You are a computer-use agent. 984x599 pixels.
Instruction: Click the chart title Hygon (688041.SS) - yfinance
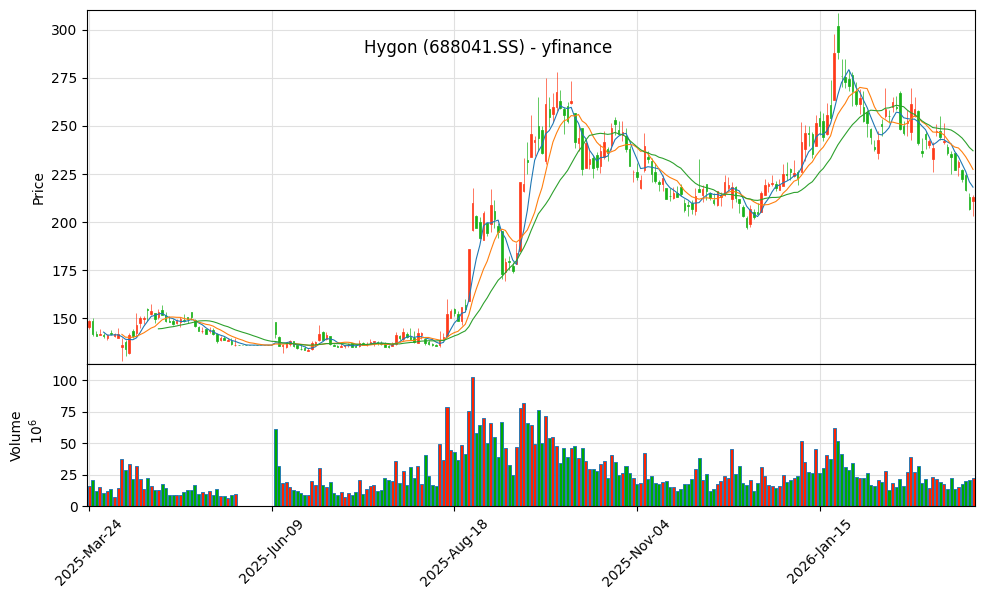click(488, 47)
